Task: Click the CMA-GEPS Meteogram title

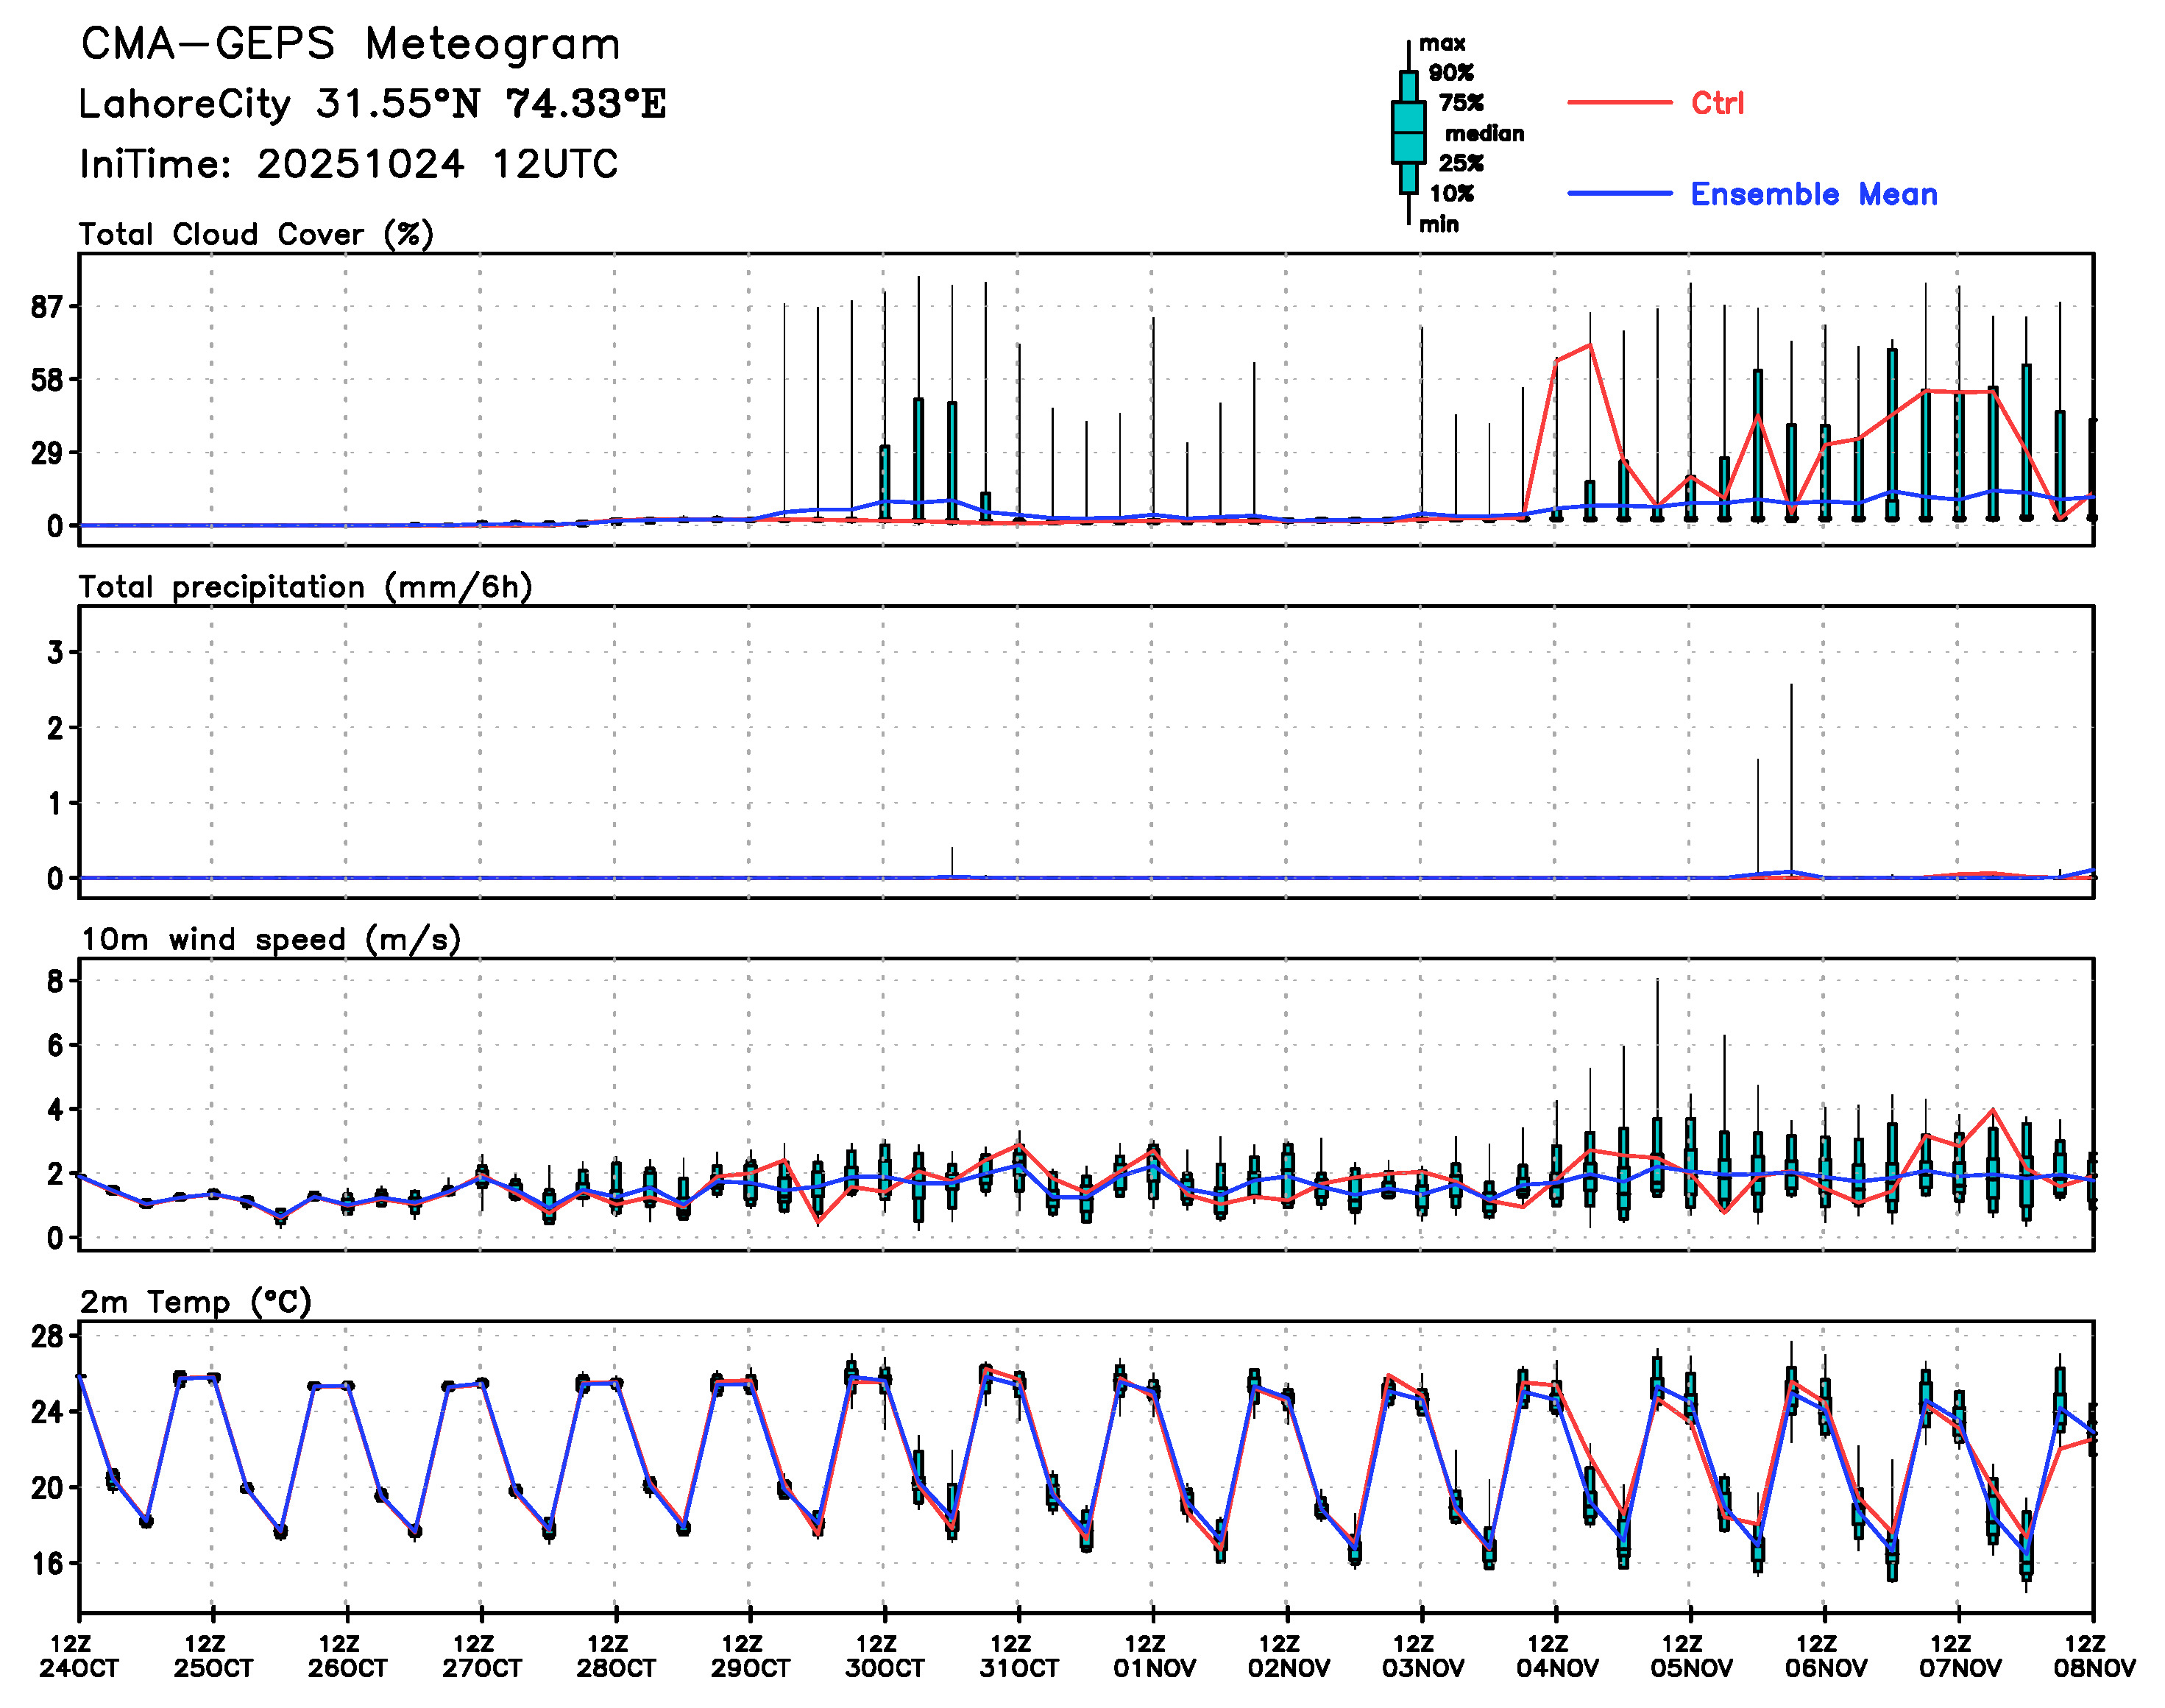Action: 350,44
